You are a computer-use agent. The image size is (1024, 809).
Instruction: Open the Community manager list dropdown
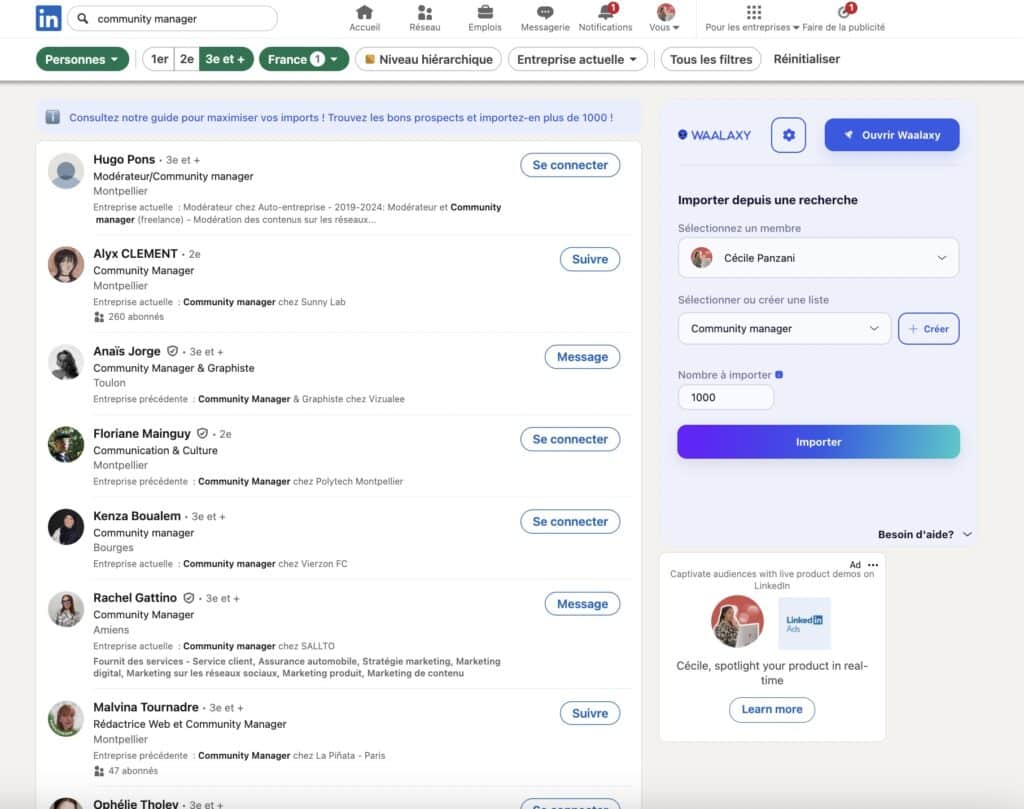[784, 328]
